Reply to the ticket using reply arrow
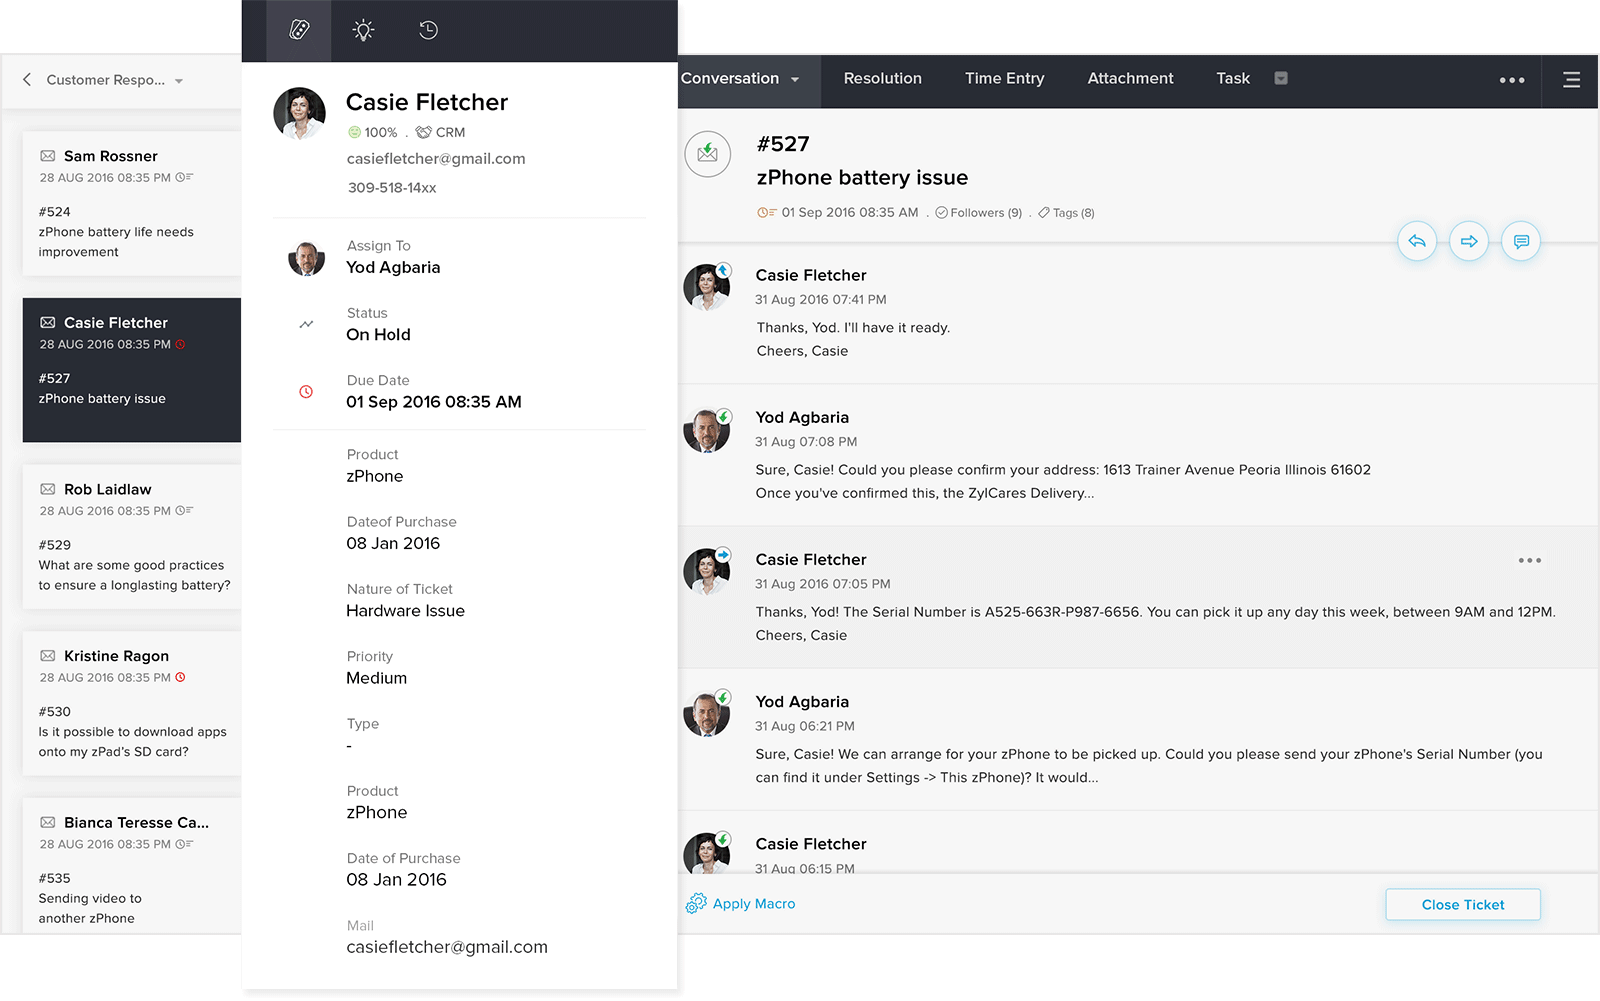This screenshot has height=1001, width=1600. click(1417, 241)
